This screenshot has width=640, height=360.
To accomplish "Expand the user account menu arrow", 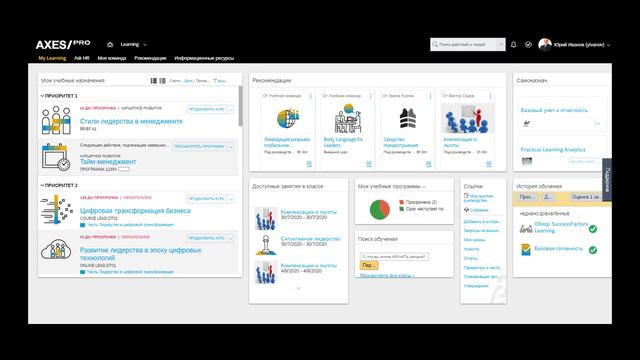I will 608,45.
